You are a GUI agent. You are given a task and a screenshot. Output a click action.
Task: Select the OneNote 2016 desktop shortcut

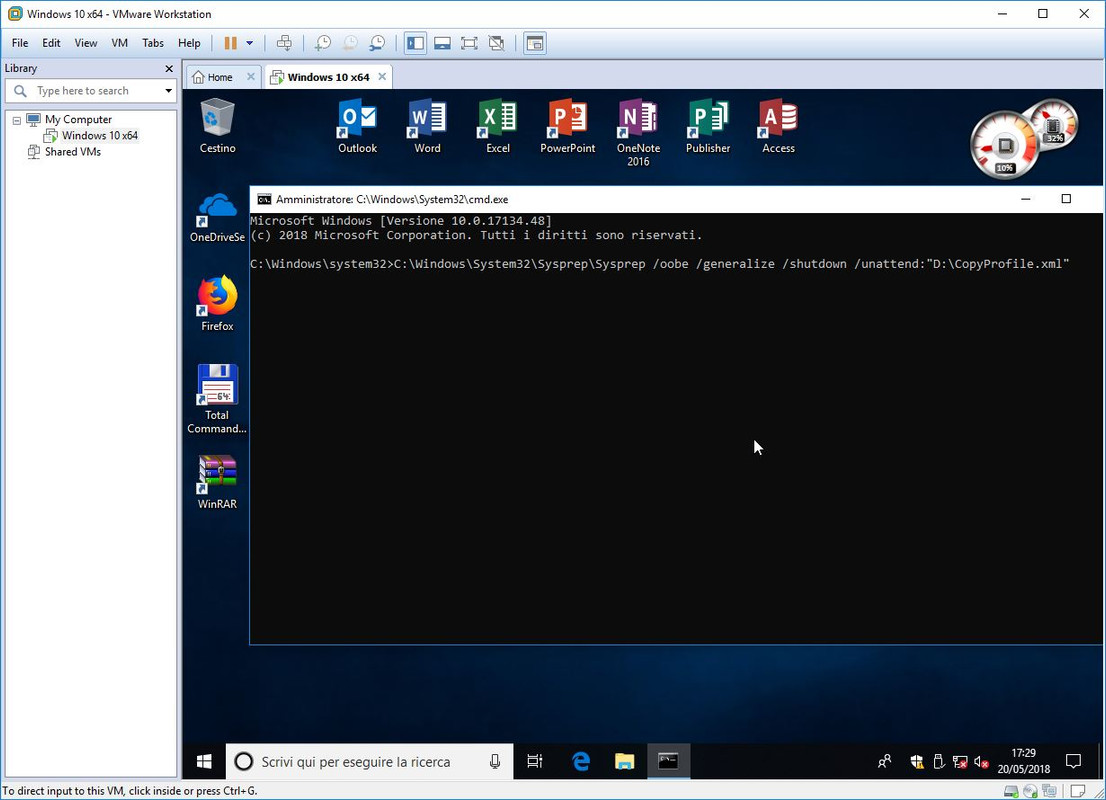click(x=638, y=133)
